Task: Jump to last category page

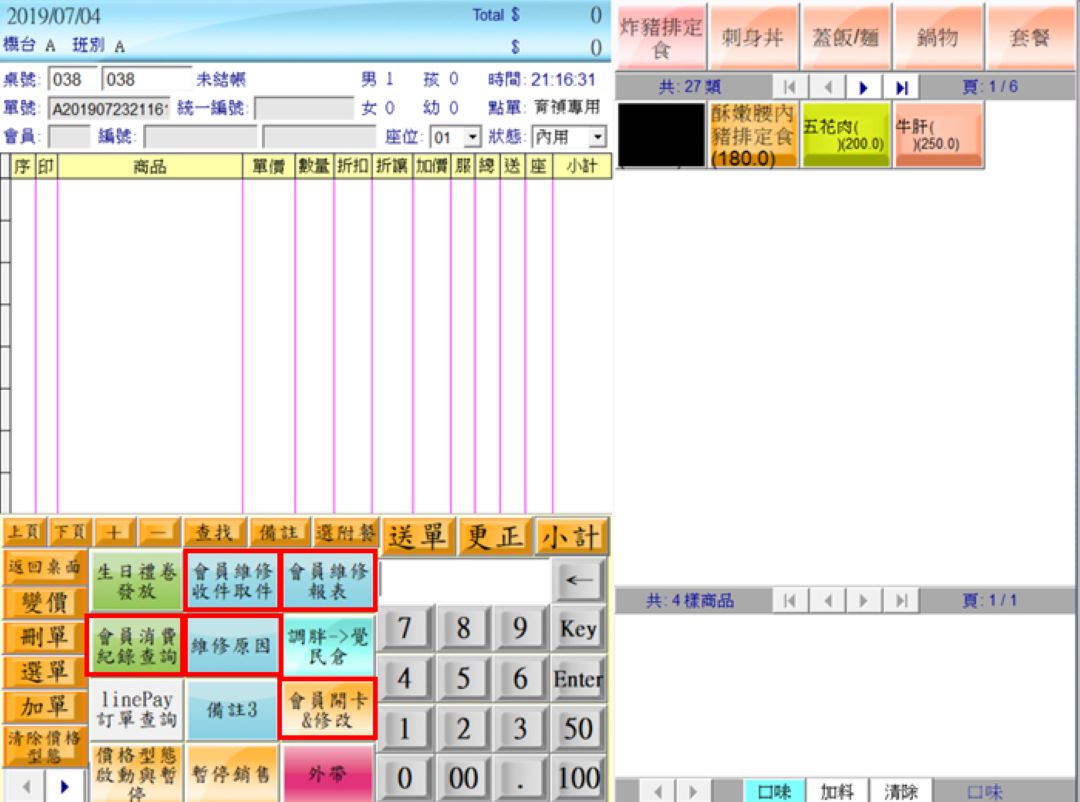Action: click(901, 87)
